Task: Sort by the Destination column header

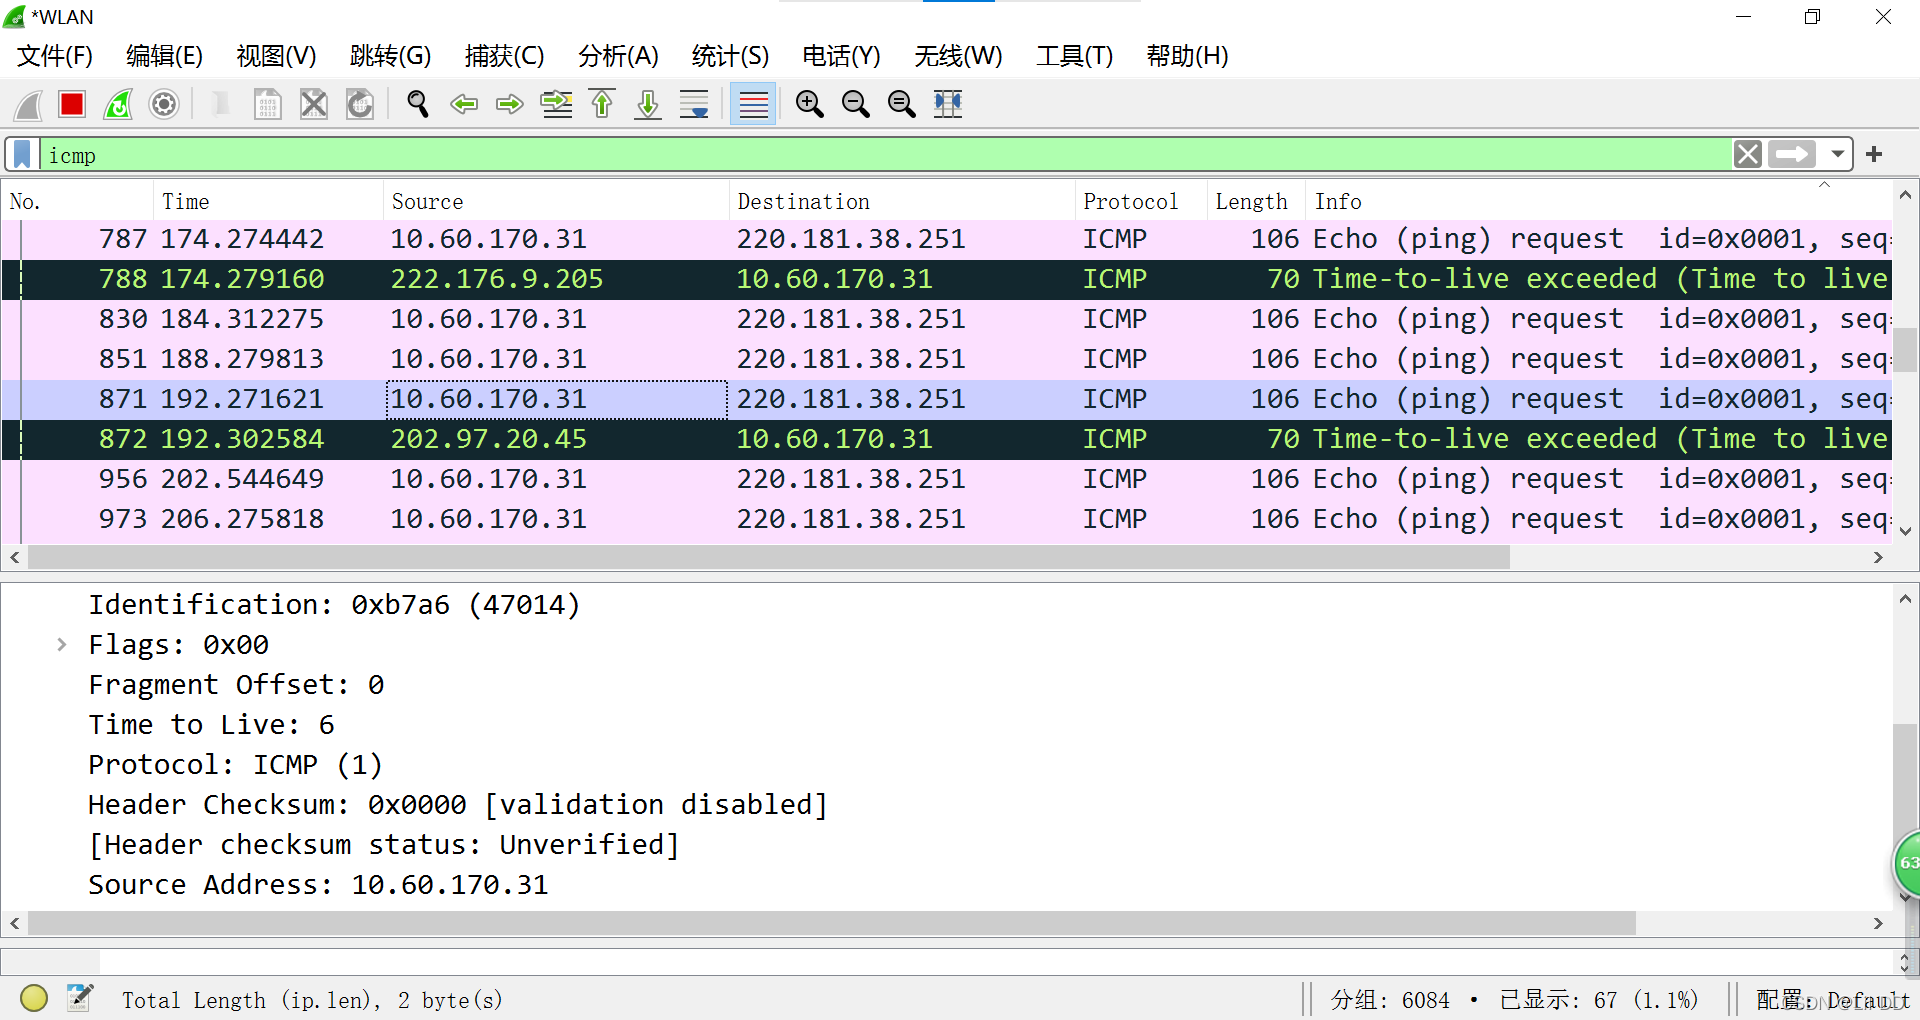Action: [x=902, y=202]
